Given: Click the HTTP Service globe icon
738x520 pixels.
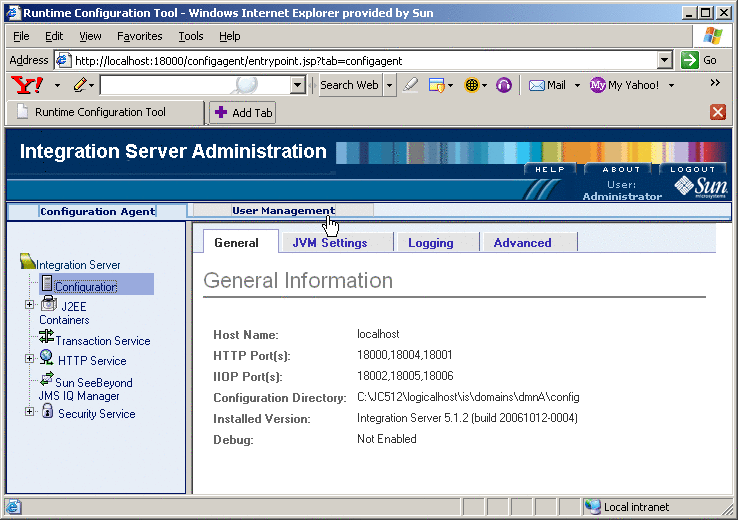Looking at the screenshot, I should (46, 357).
